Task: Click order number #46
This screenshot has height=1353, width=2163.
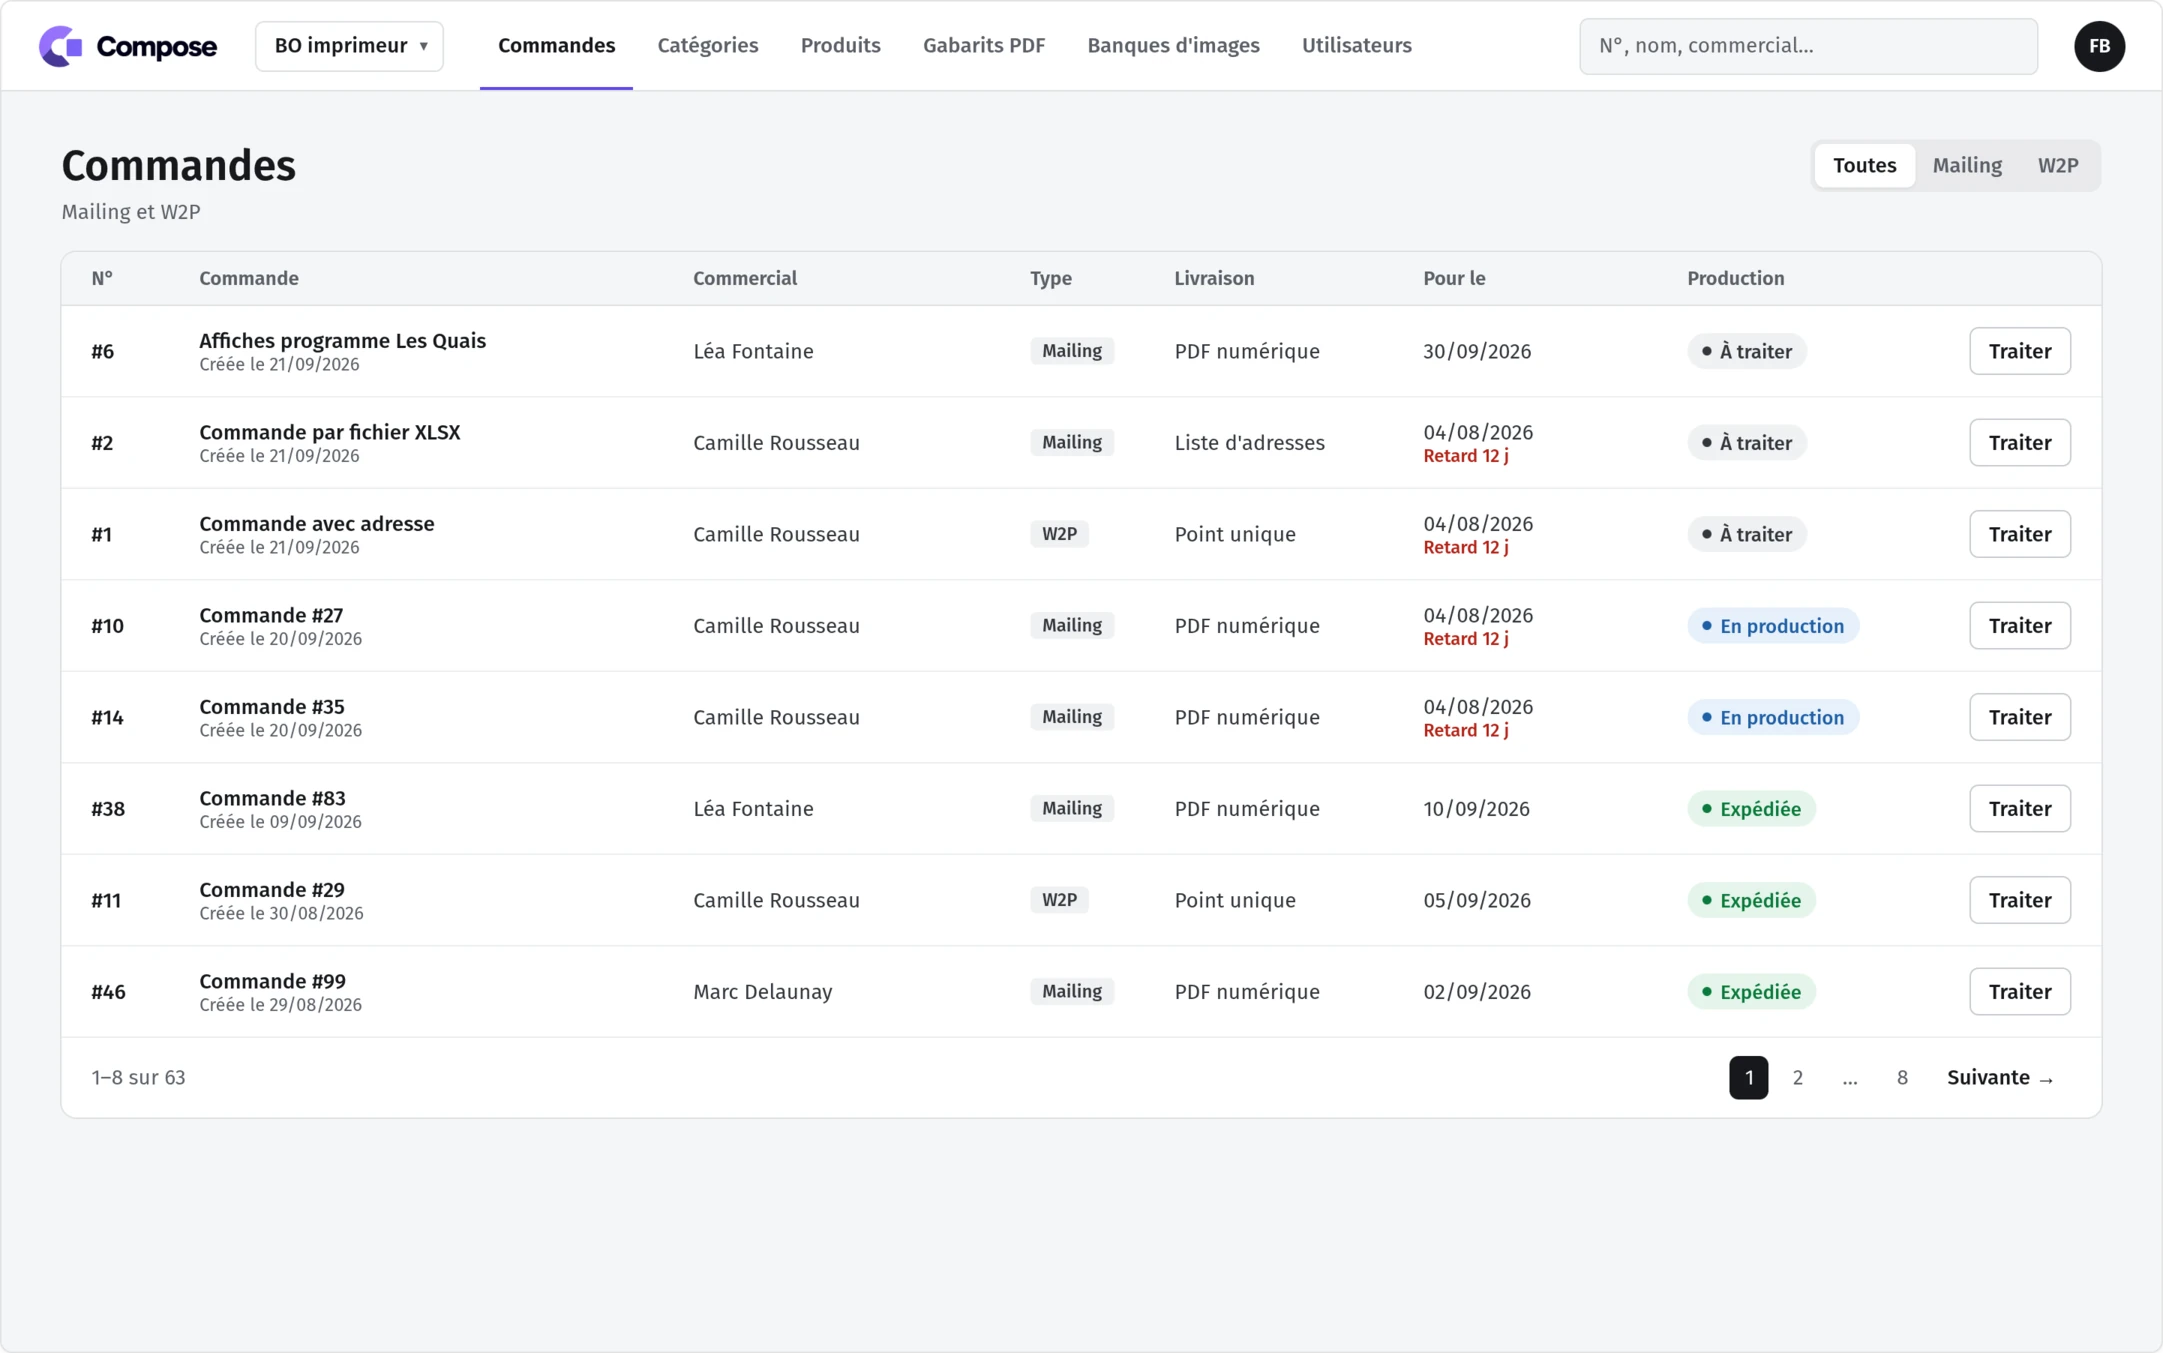Action: (x=108, y=992)
